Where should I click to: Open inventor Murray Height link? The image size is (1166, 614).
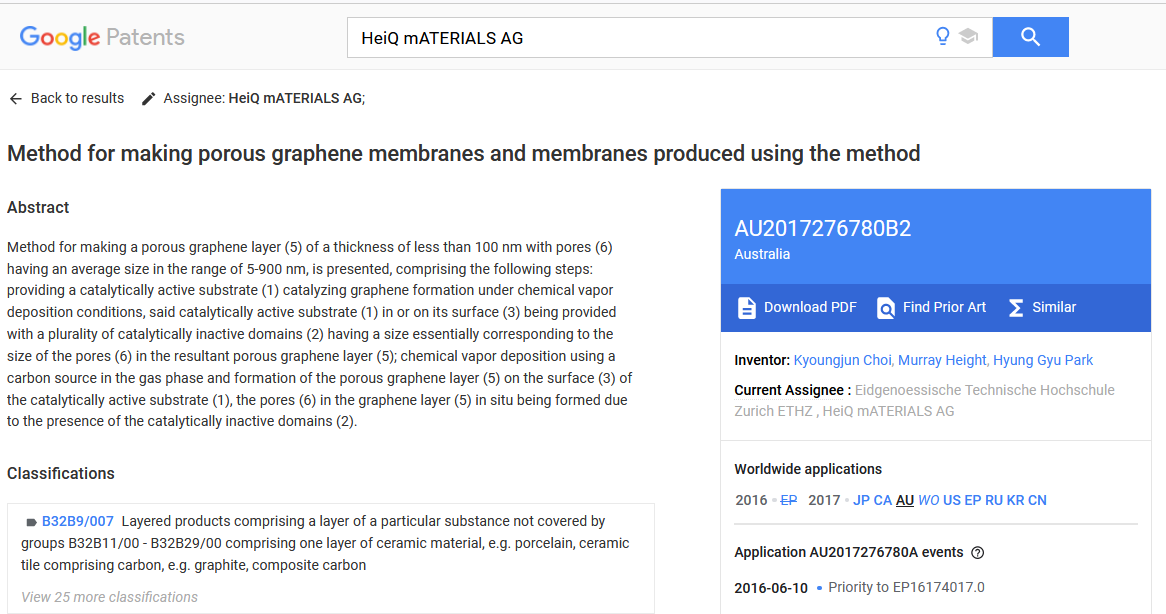(942, 360)
